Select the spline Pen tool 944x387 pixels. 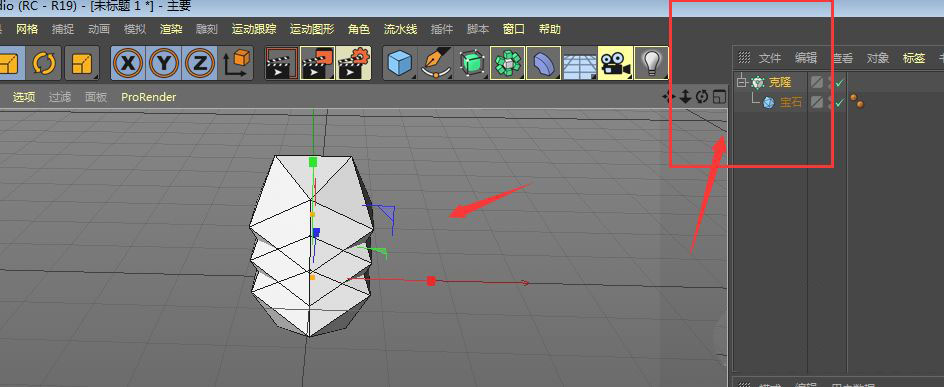coord(436,63)
